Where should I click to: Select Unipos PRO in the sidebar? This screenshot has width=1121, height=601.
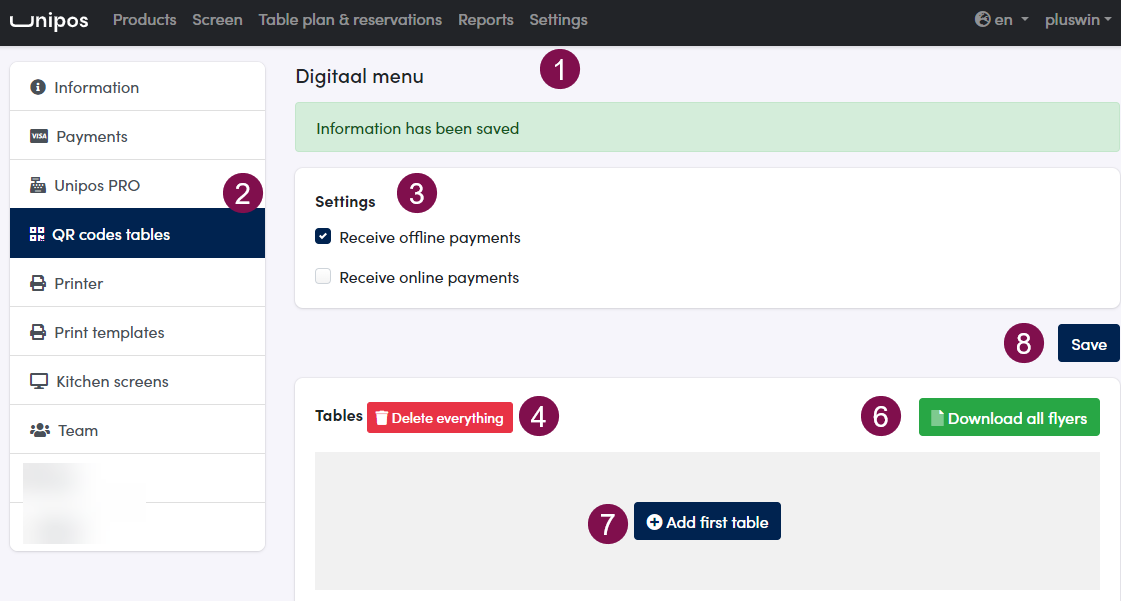[x=137, y=185]
